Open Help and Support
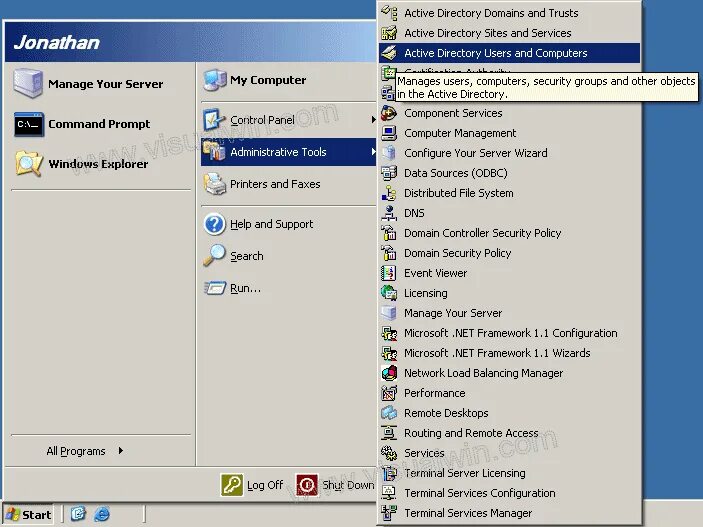The image size is (703, 527). click(x=288, y=224)
